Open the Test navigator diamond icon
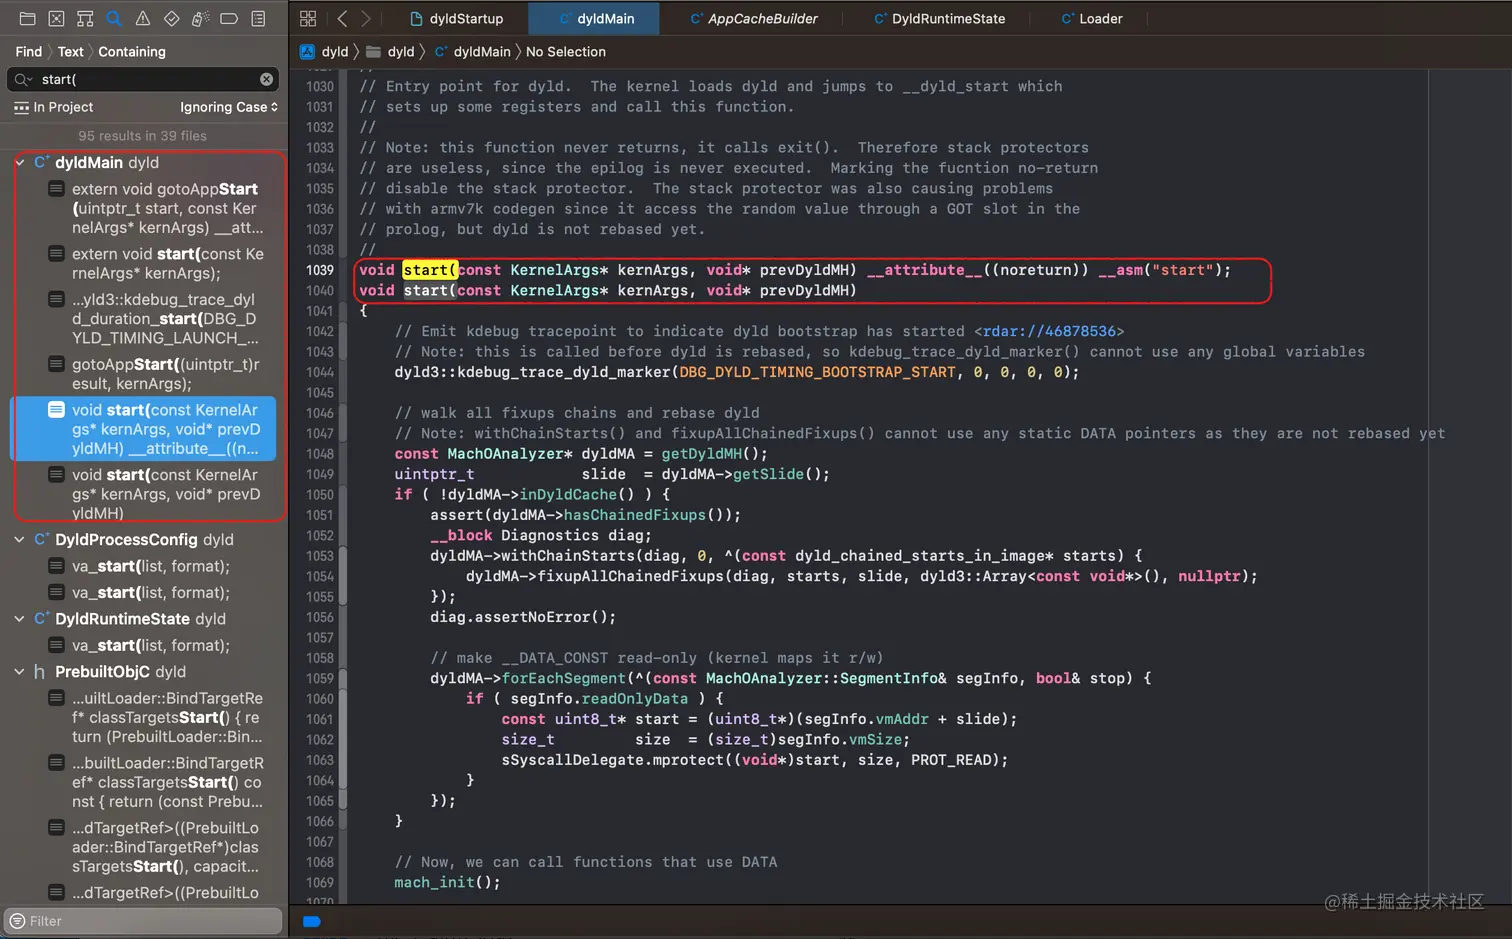Viewport: 1512px width, 939px height. [x=171, y=18]
